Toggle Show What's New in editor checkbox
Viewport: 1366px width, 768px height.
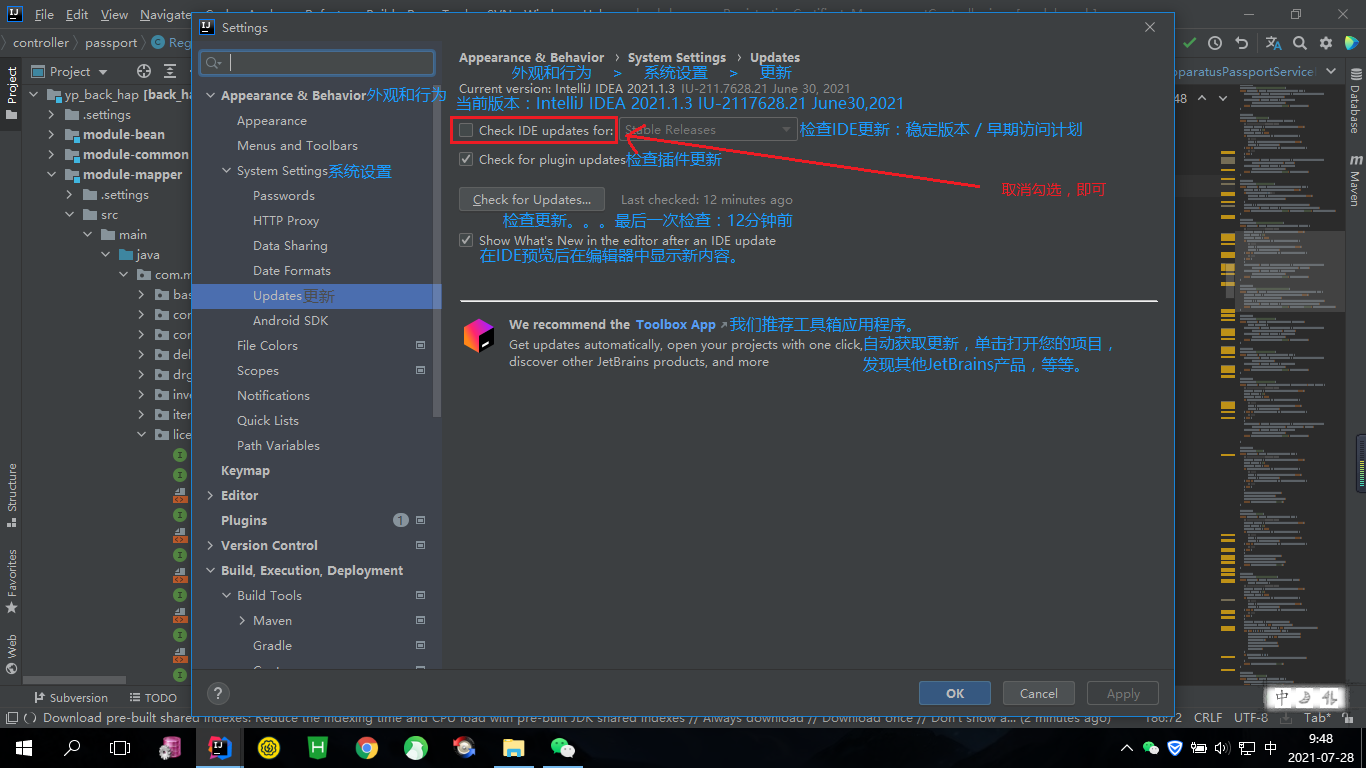click(x=466, y=240)
